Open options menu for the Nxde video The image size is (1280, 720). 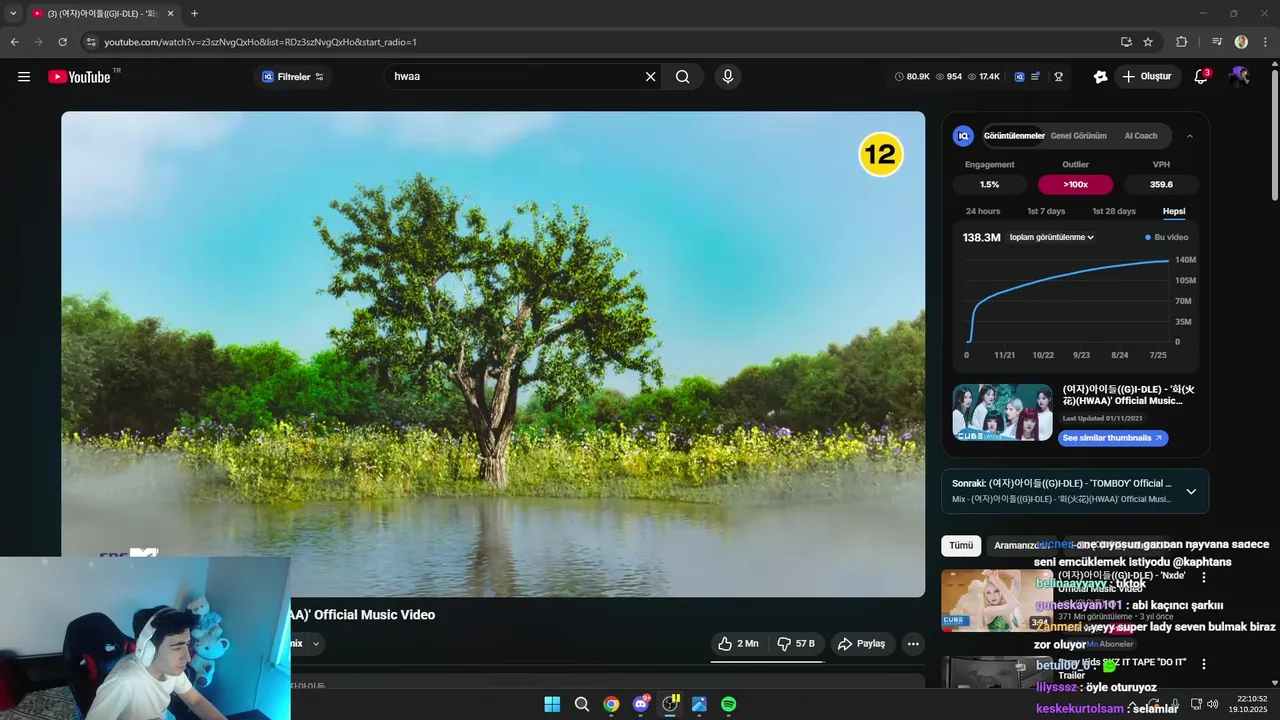coord(1204,578)
